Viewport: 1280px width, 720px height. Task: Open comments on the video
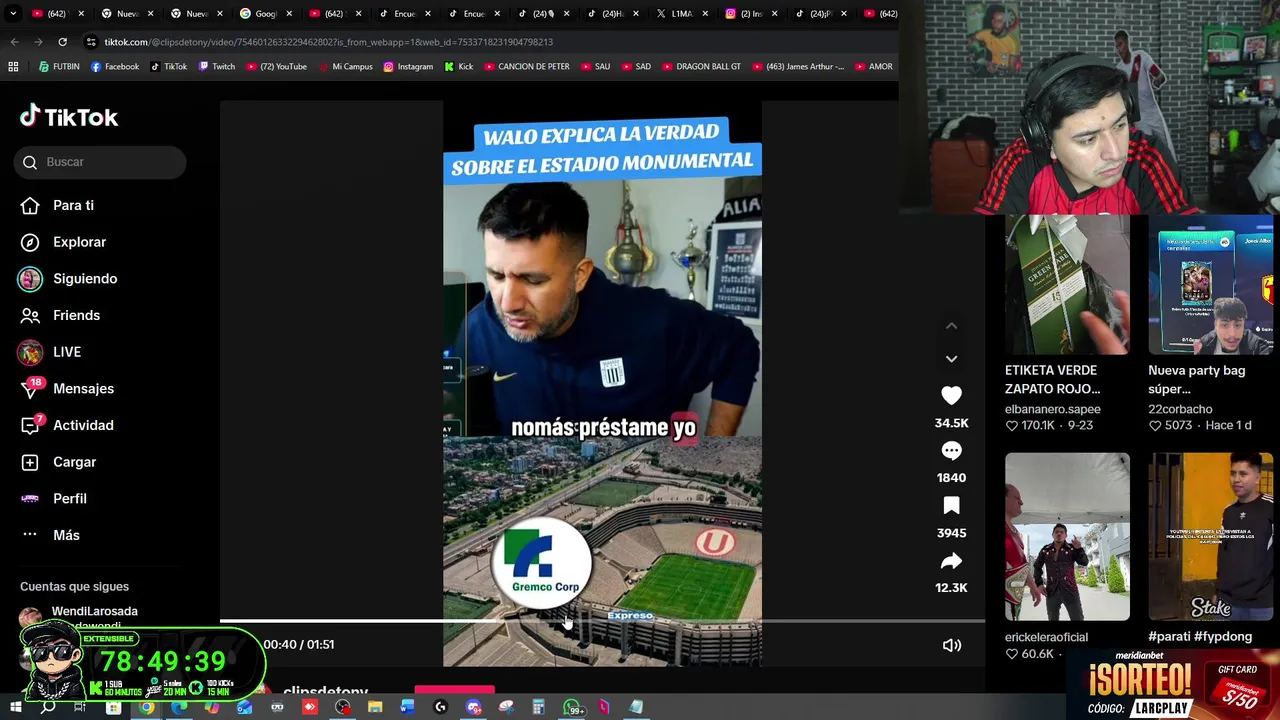951,451
